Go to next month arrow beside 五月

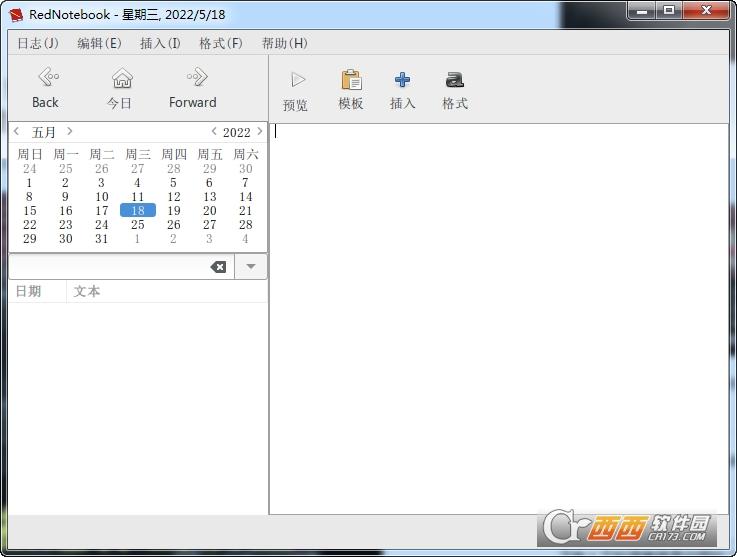70,131
